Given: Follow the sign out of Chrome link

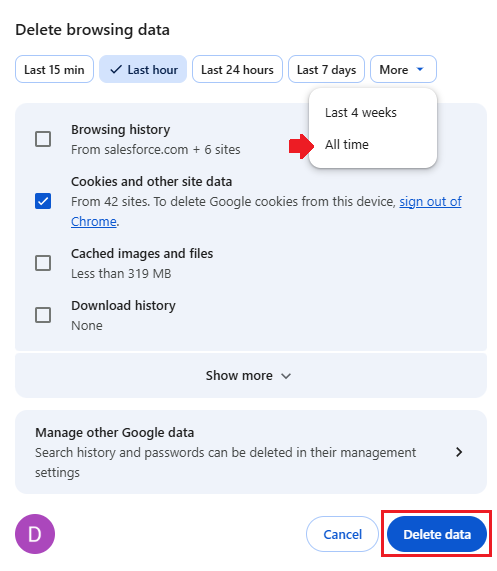Looking at the screenshot, I should 430,201.
